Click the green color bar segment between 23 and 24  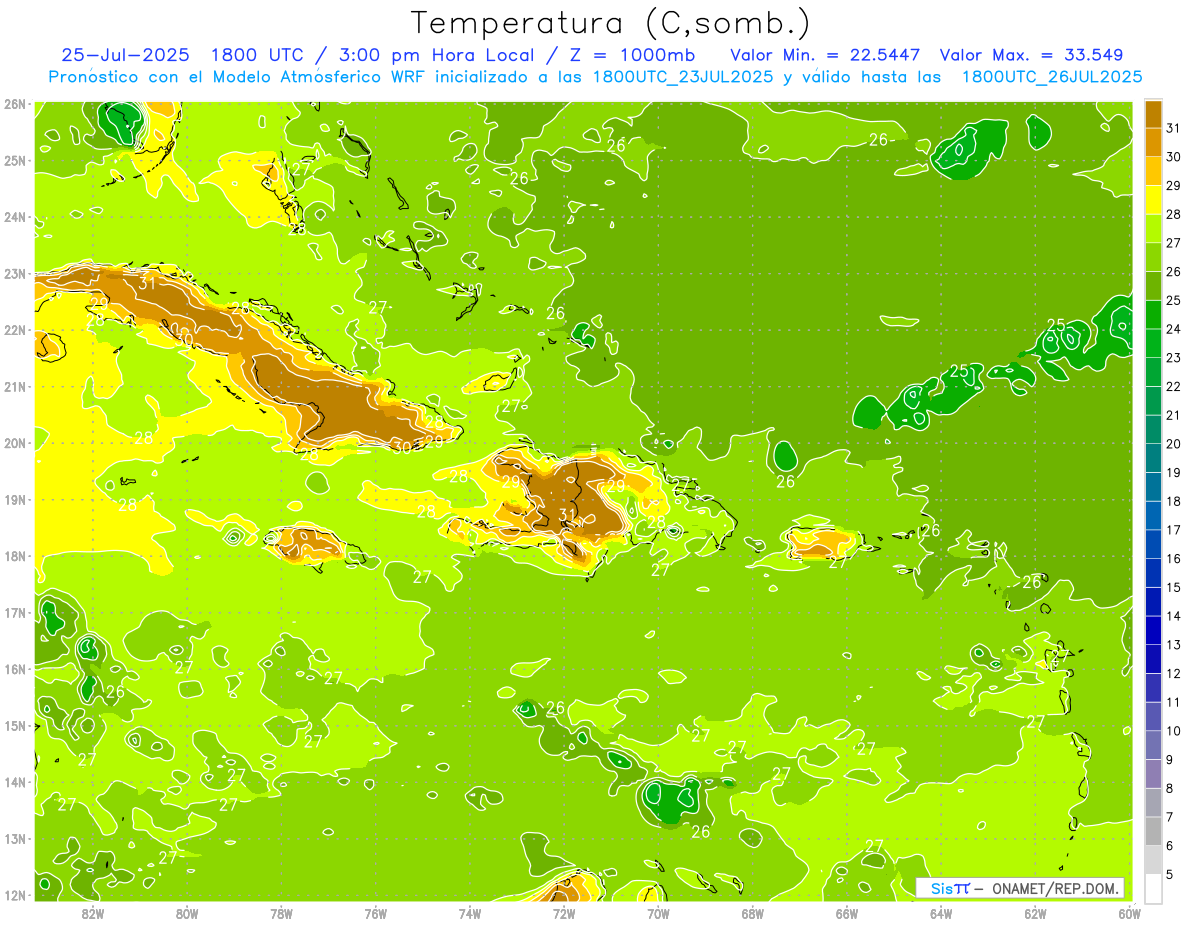(1153, 343)
